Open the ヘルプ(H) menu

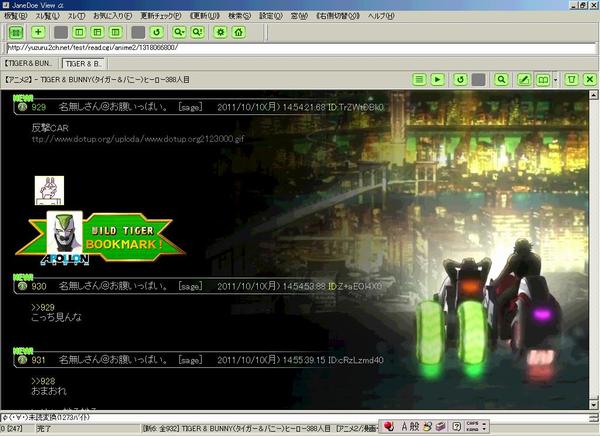[381, 16]
